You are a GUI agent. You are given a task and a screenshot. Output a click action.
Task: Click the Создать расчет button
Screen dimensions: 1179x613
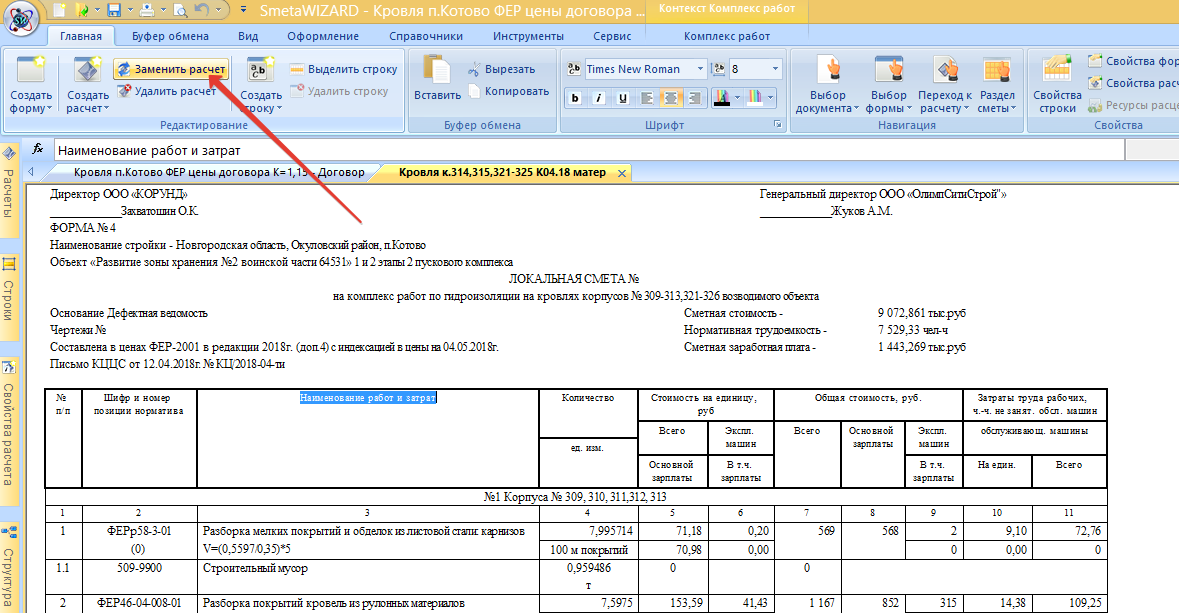[88, 85]
